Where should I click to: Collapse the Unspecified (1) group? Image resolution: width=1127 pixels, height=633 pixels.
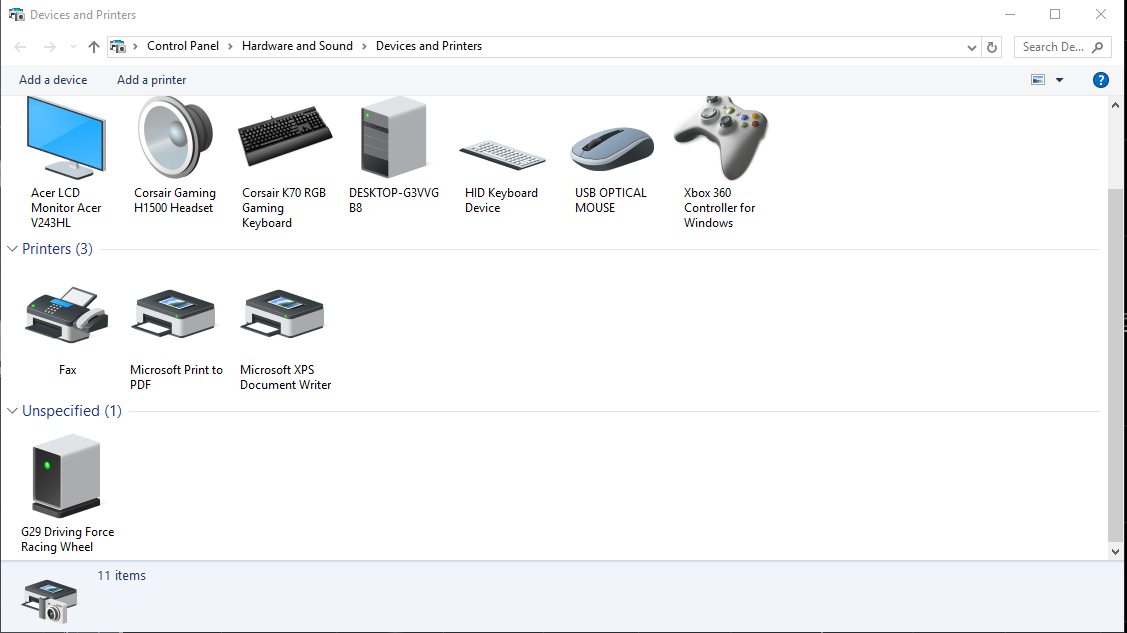(x=12, y=411)
